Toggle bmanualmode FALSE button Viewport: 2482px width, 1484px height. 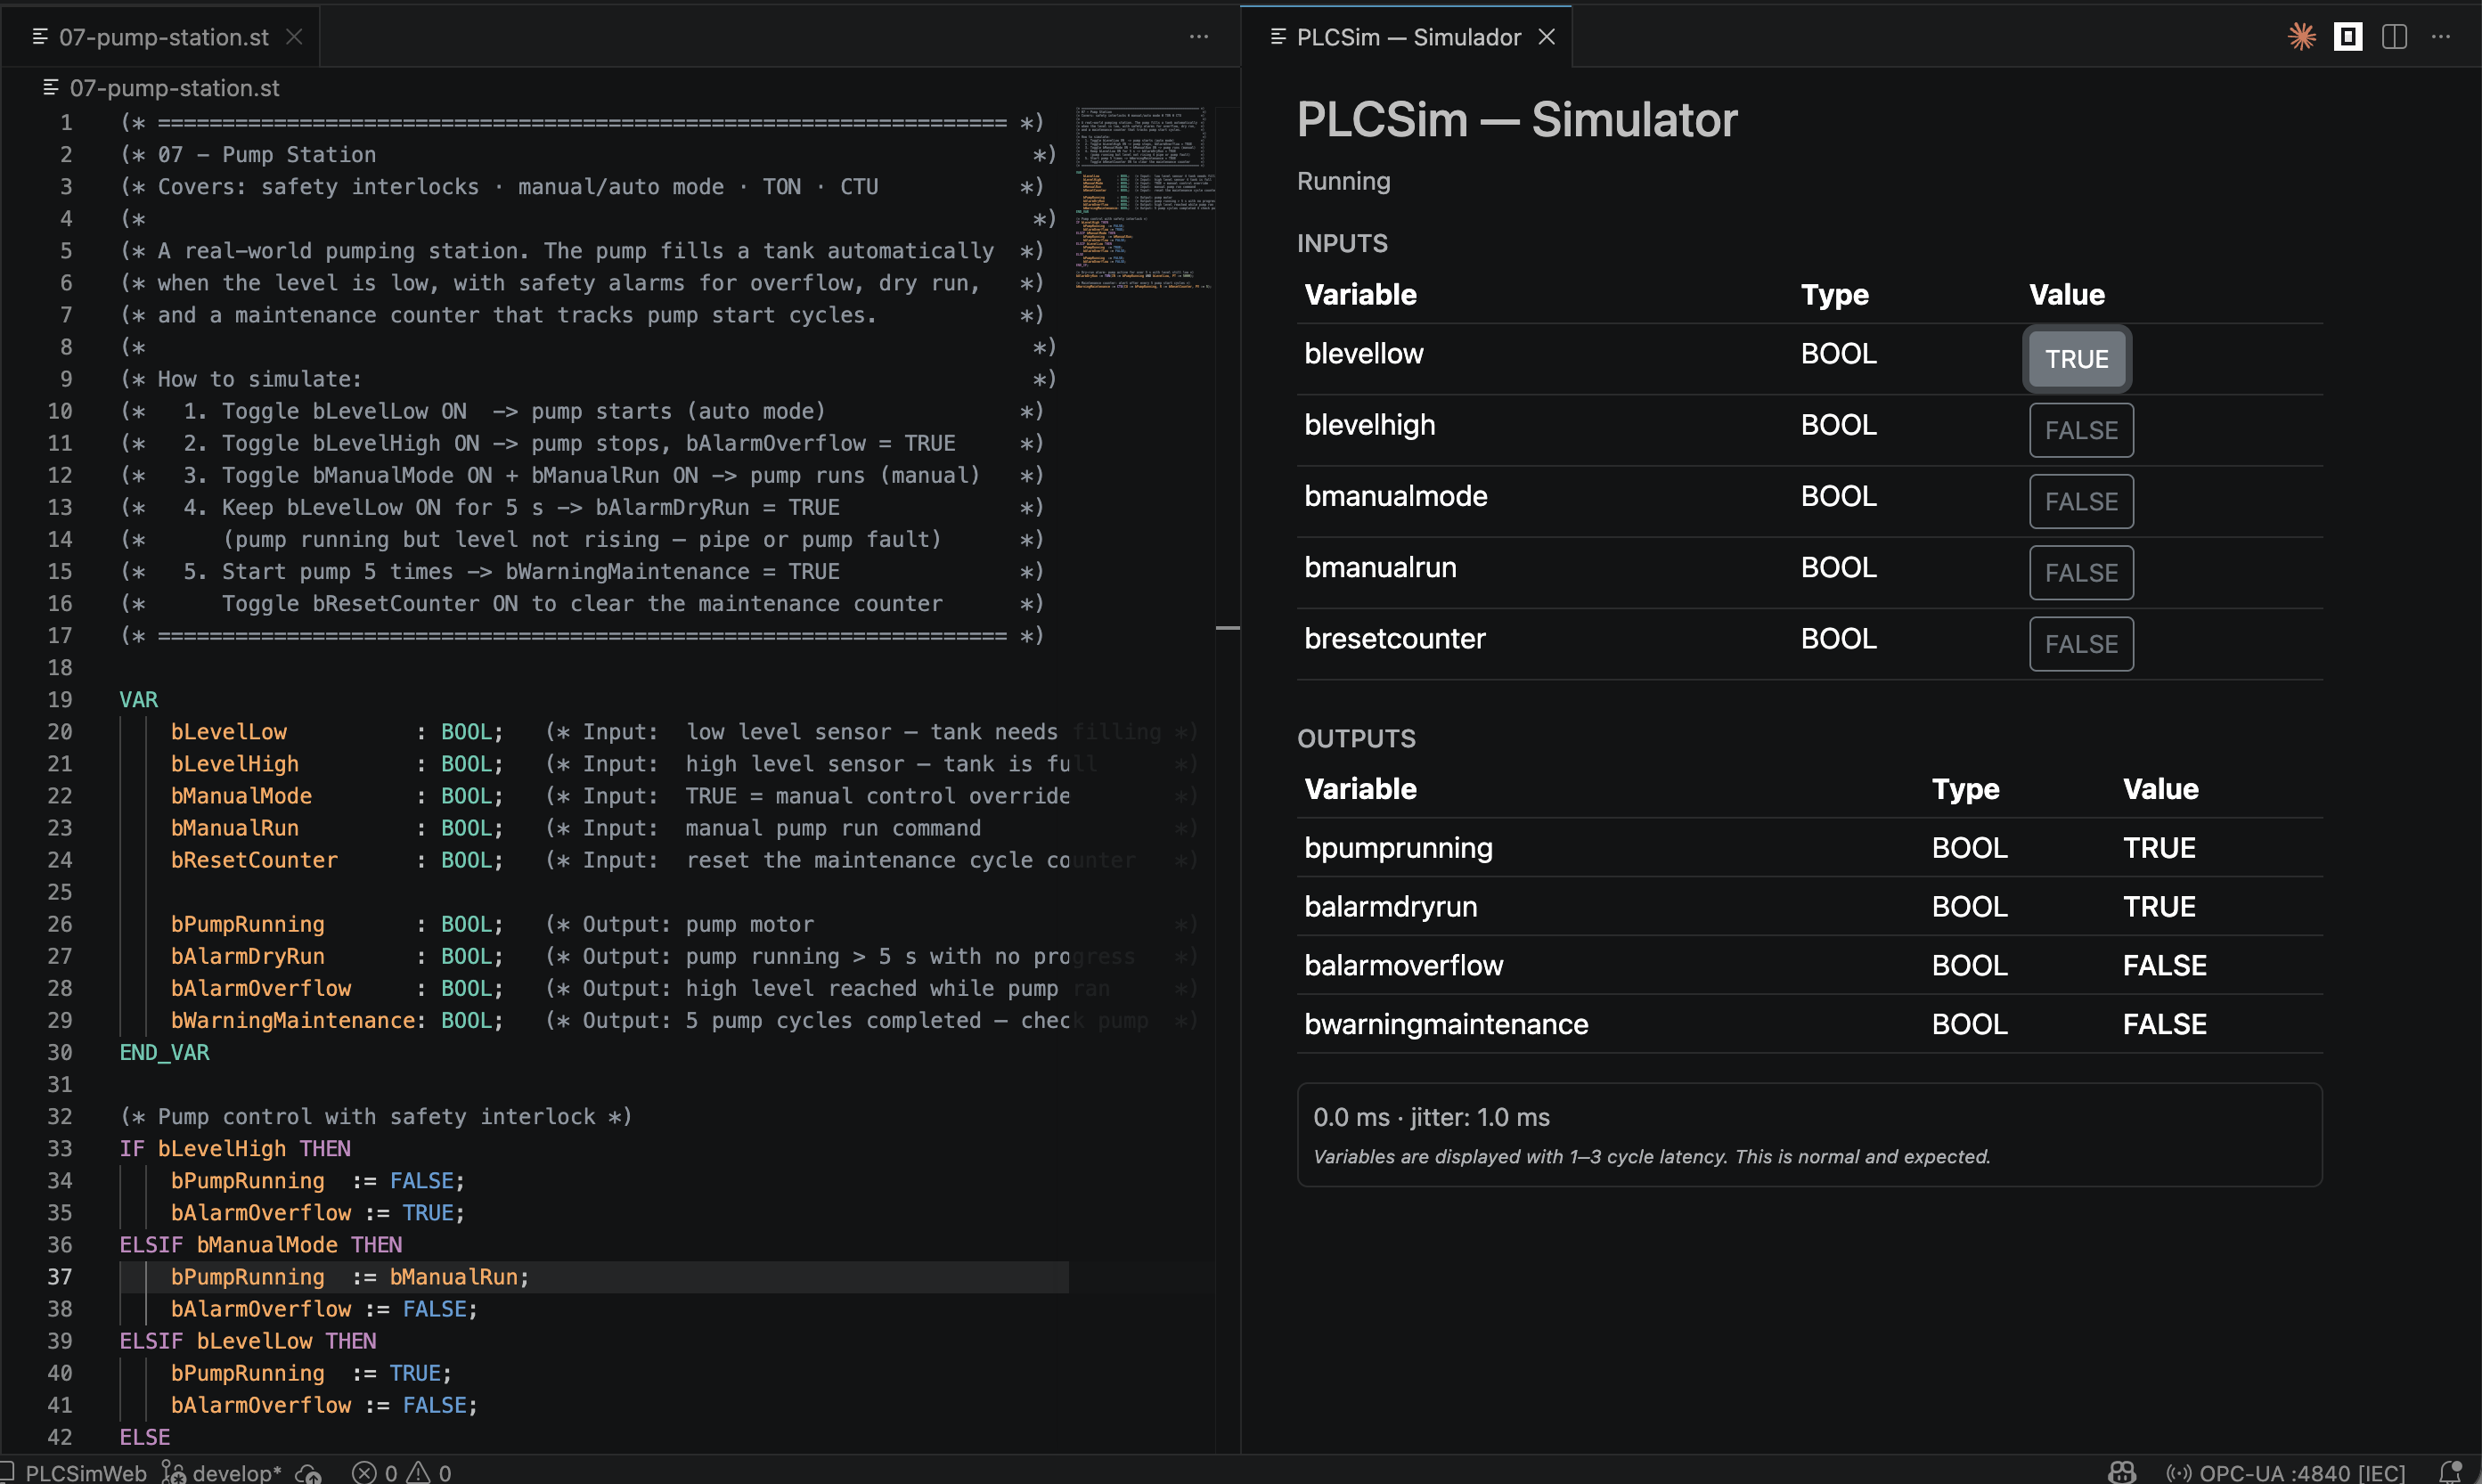pyautogui.click(x=2081, y=501)
